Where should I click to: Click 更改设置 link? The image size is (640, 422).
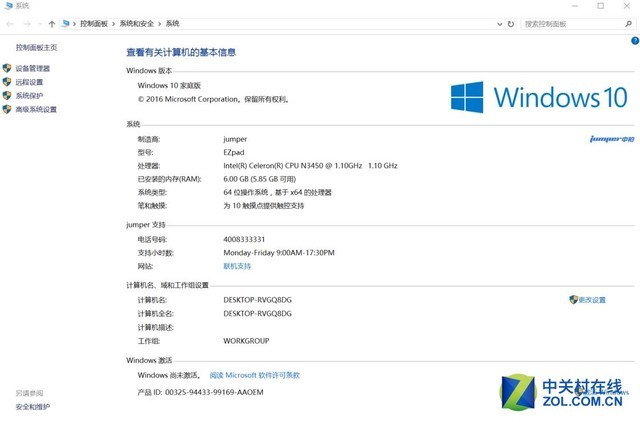[592, 300]
